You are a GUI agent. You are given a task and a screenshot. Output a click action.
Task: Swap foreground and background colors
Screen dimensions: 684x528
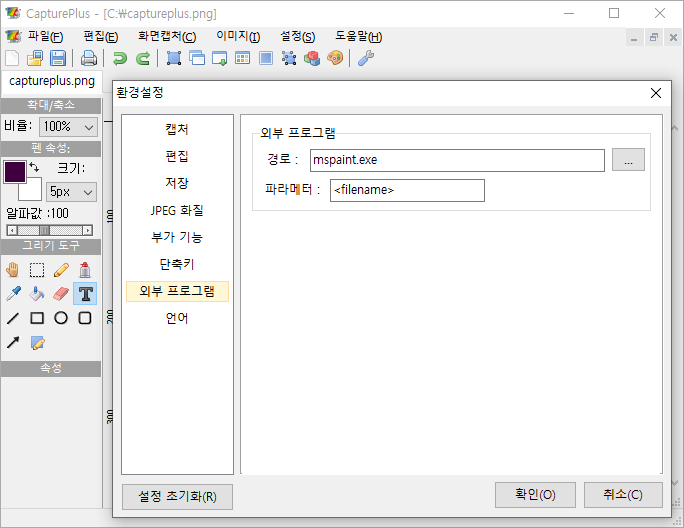click(35, 167)
